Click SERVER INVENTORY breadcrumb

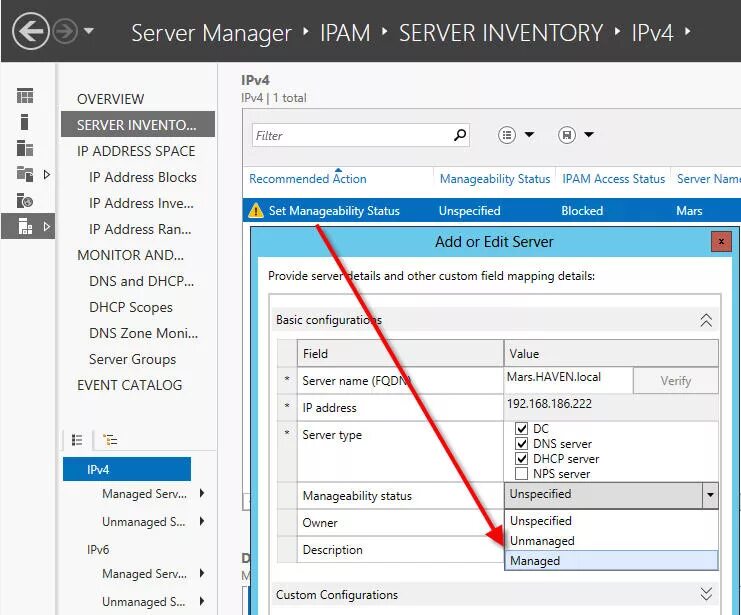tap(501, 33)
